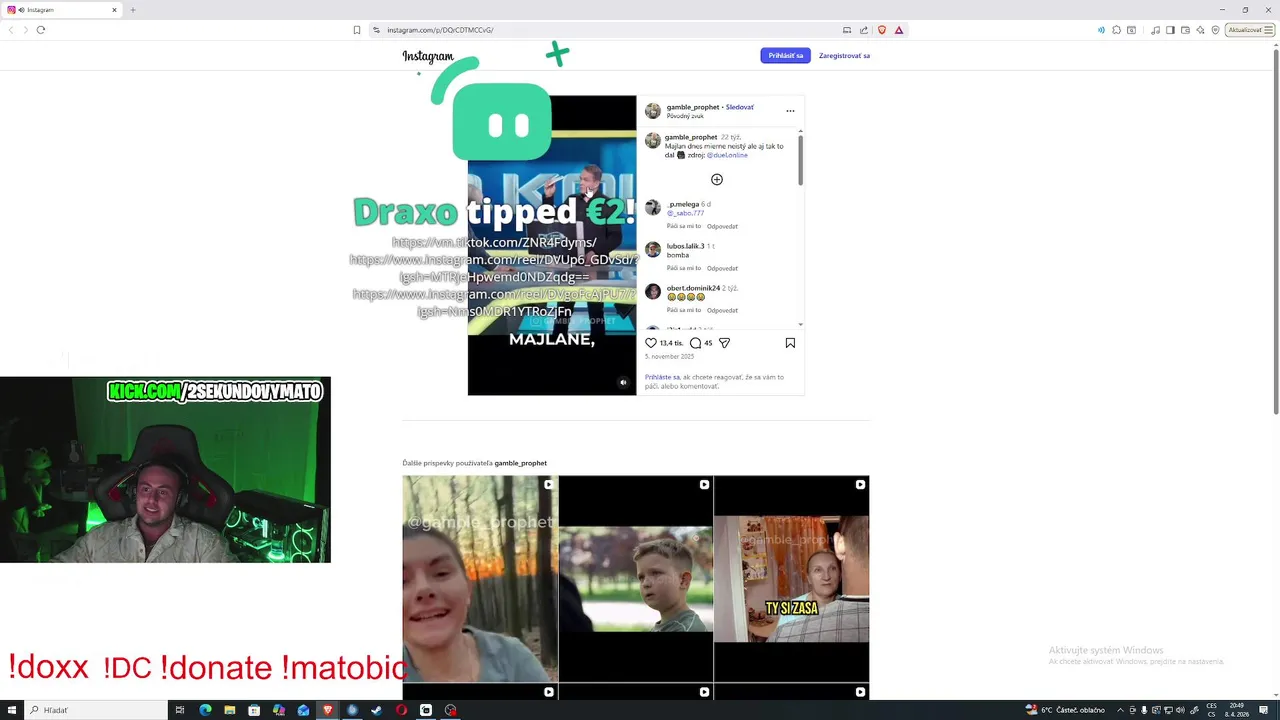Open a new browser tab

point(132,10)
